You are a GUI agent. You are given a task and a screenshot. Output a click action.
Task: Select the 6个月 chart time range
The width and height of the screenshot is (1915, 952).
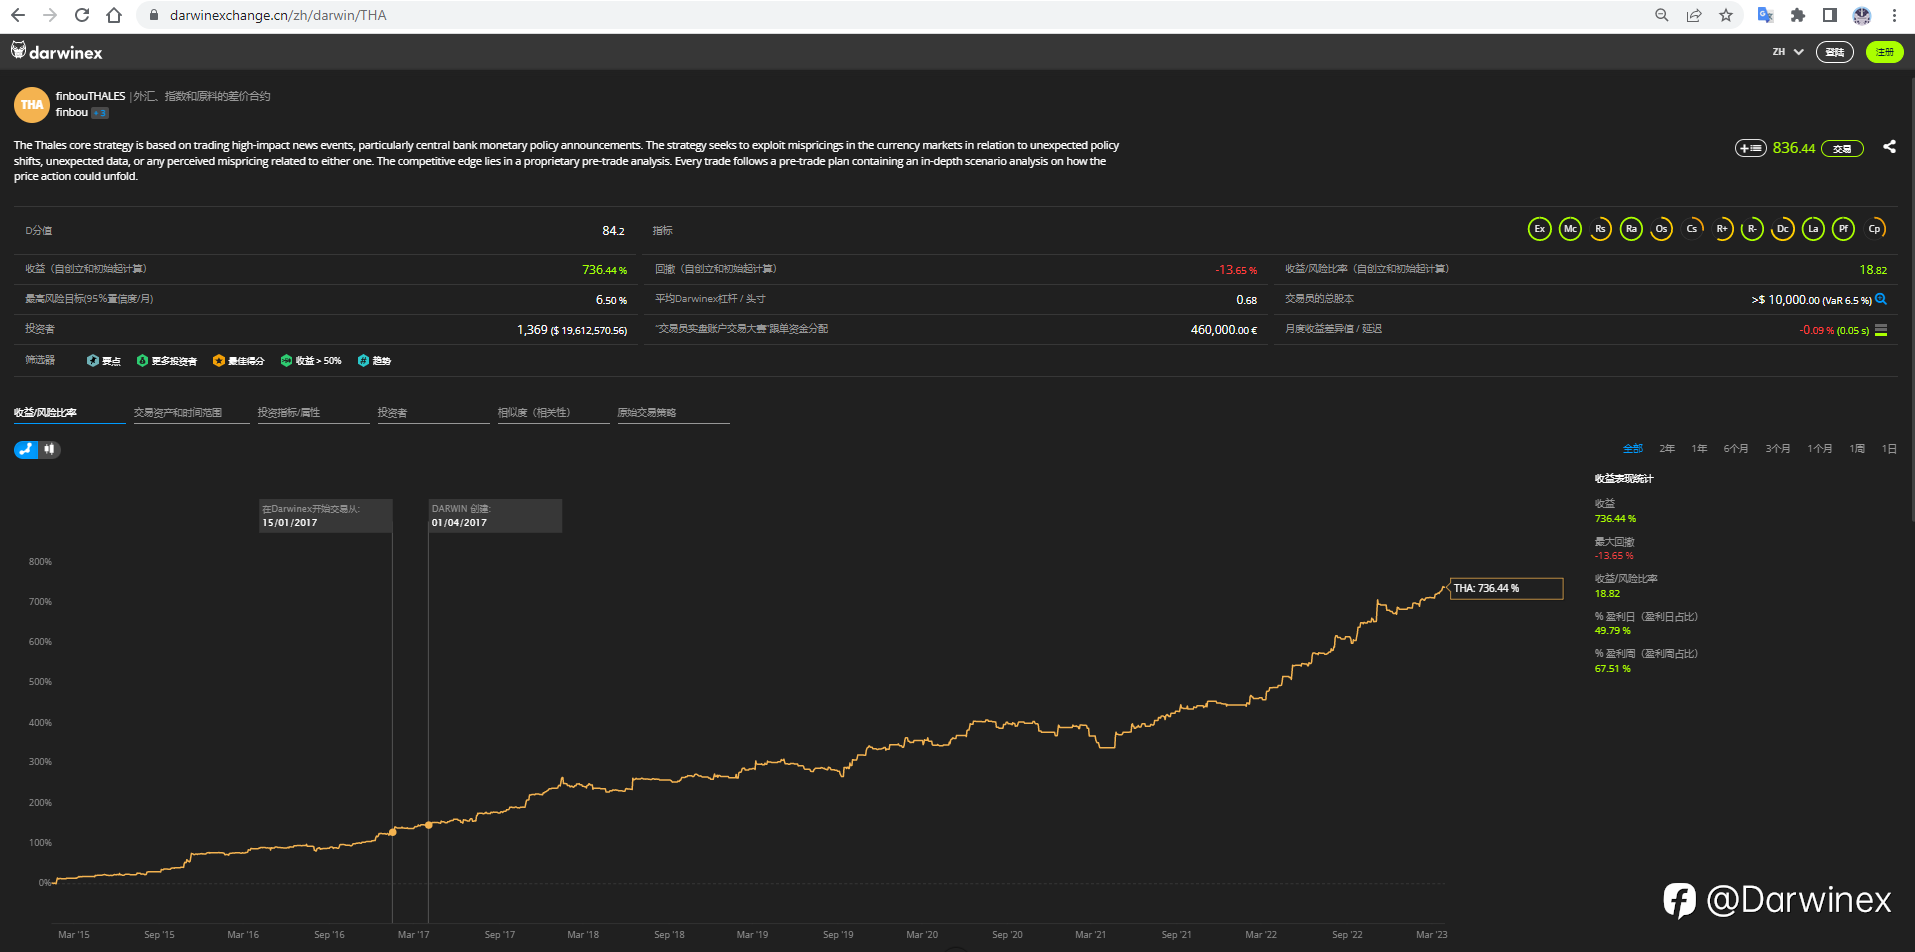tap(1736, 449)
